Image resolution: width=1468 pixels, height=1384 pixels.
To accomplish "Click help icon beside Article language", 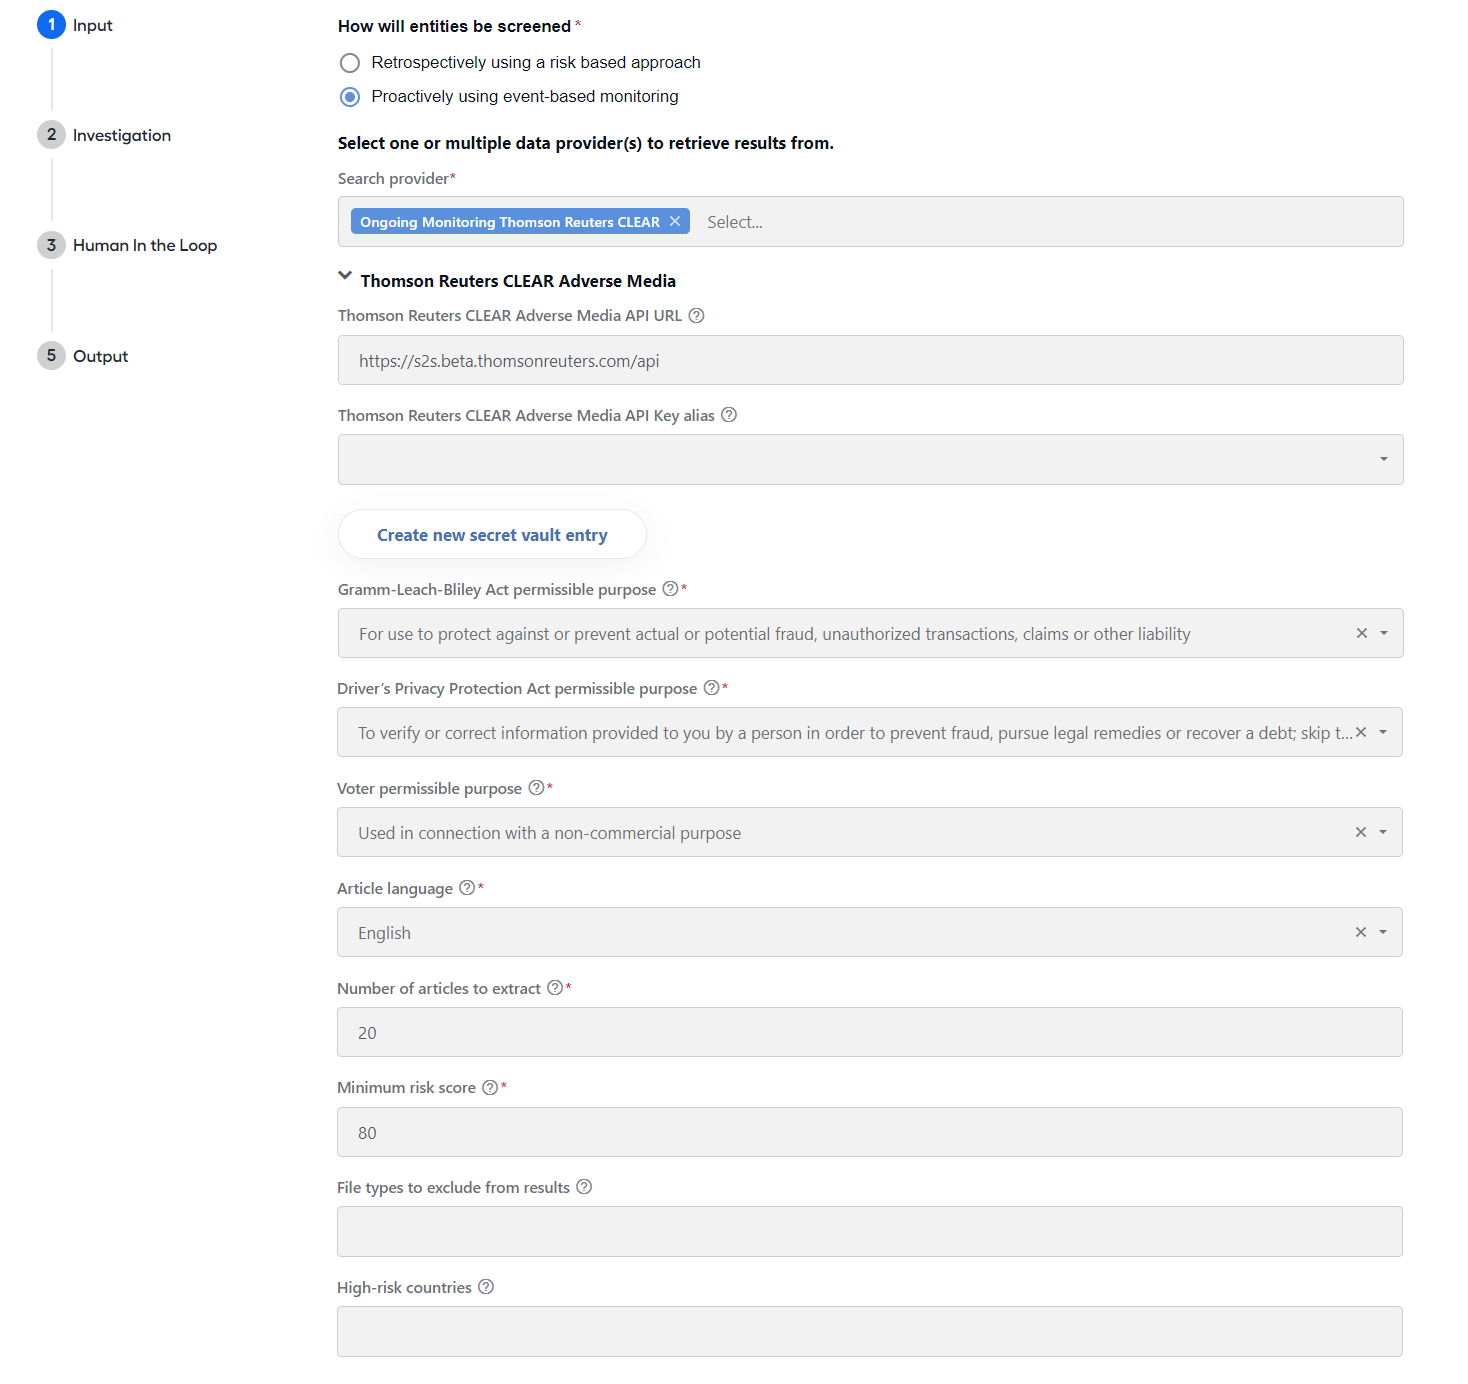I will (x=467, y=888).
